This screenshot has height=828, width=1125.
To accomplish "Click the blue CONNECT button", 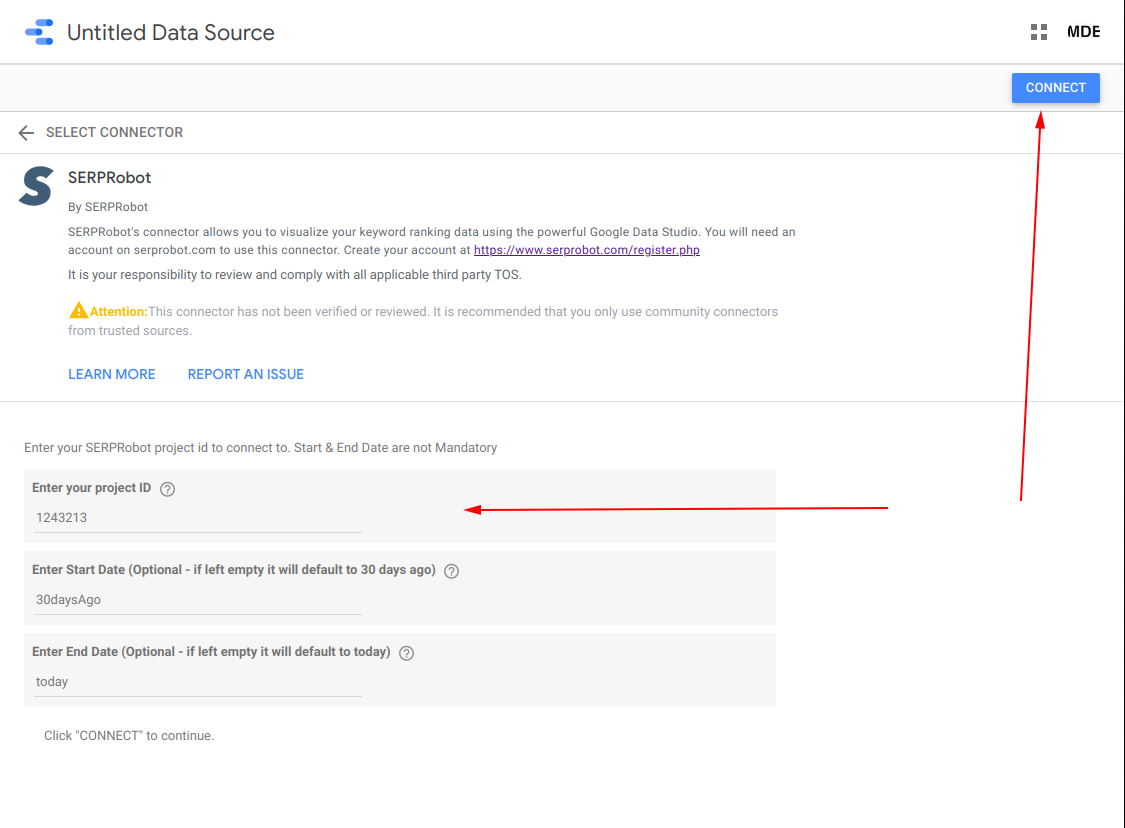I will tap(1055, 88).
